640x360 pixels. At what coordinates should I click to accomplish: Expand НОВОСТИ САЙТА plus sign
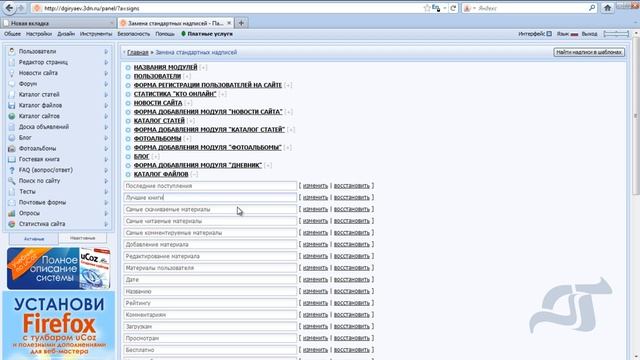[x=188, y=103]
